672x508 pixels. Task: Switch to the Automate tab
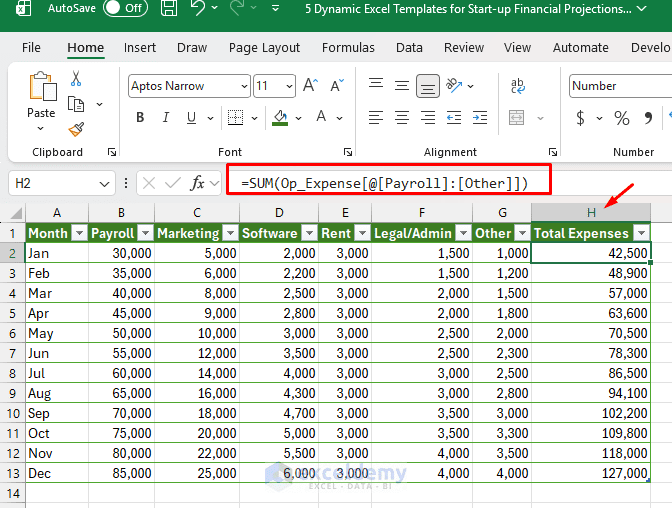(581, 48)
